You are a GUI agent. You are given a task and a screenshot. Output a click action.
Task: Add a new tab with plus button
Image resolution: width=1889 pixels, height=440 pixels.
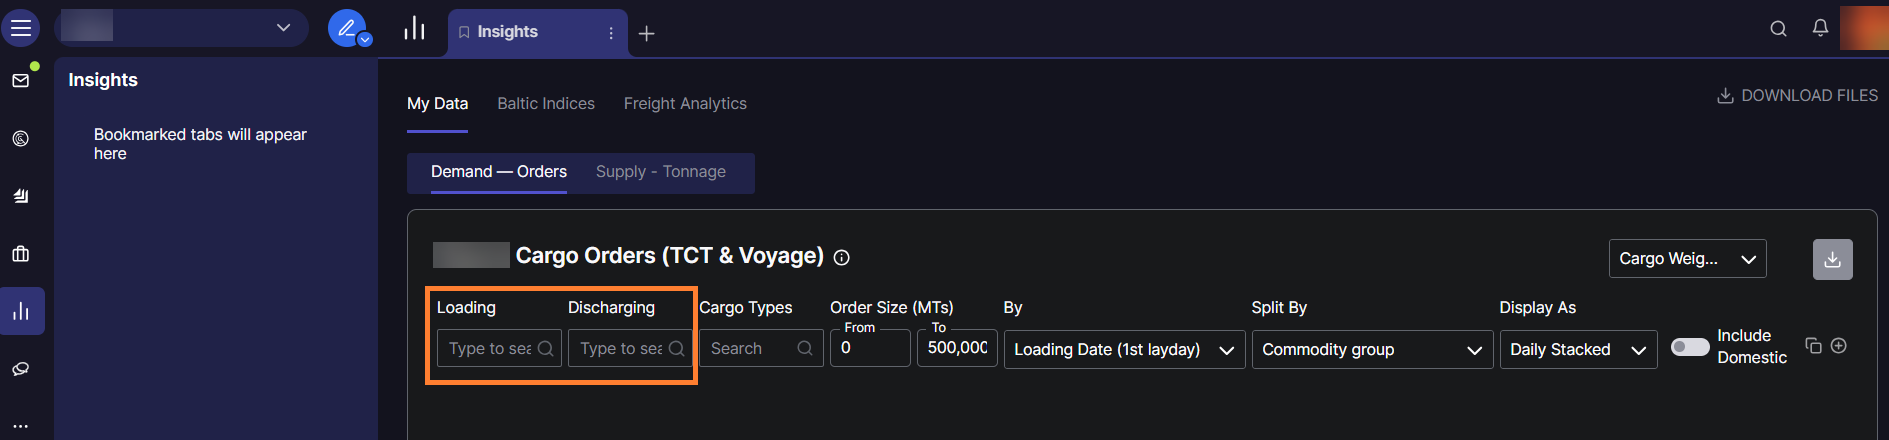[647, 34]
